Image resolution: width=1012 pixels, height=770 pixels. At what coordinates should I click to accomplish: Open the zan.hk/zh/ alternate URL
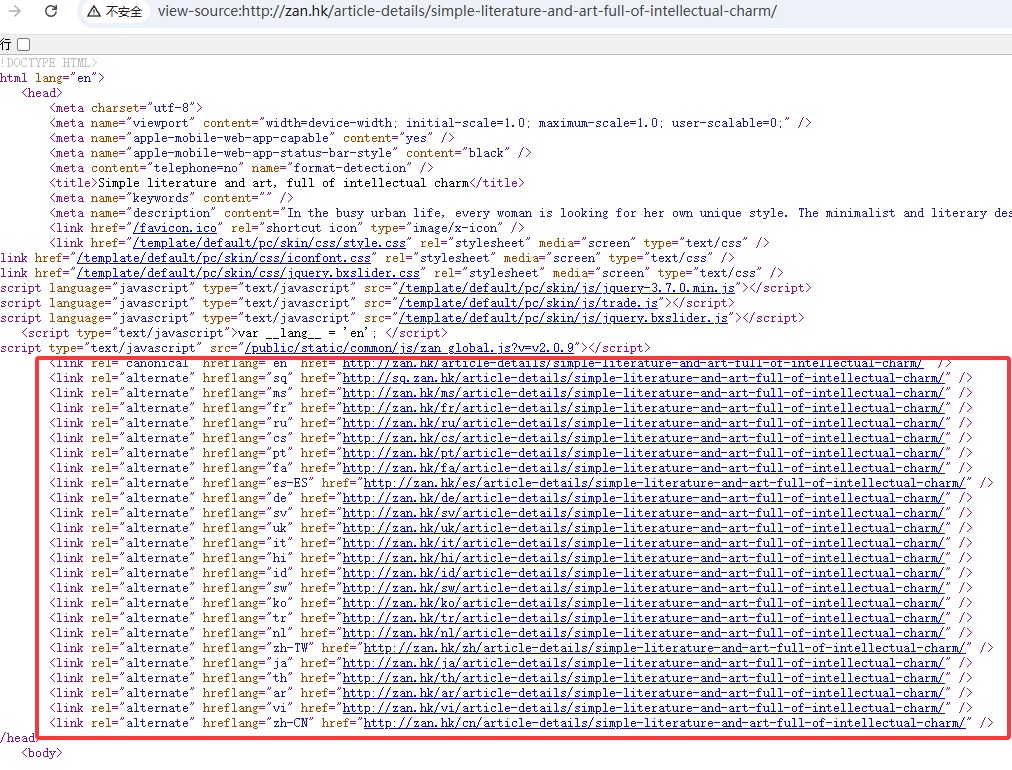[x=664, y=648]
